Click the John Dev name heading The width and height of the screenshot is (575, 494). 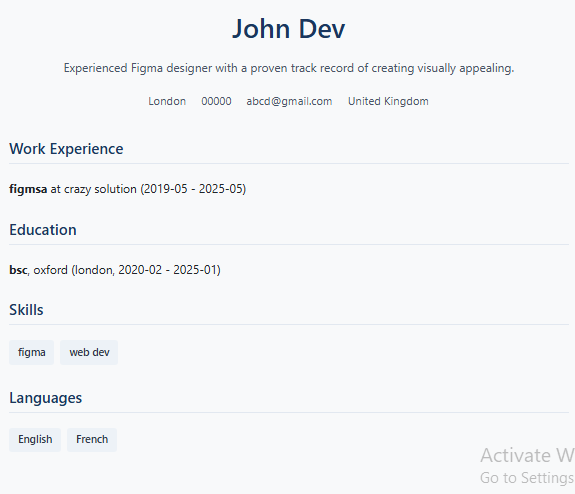point(289,29)
